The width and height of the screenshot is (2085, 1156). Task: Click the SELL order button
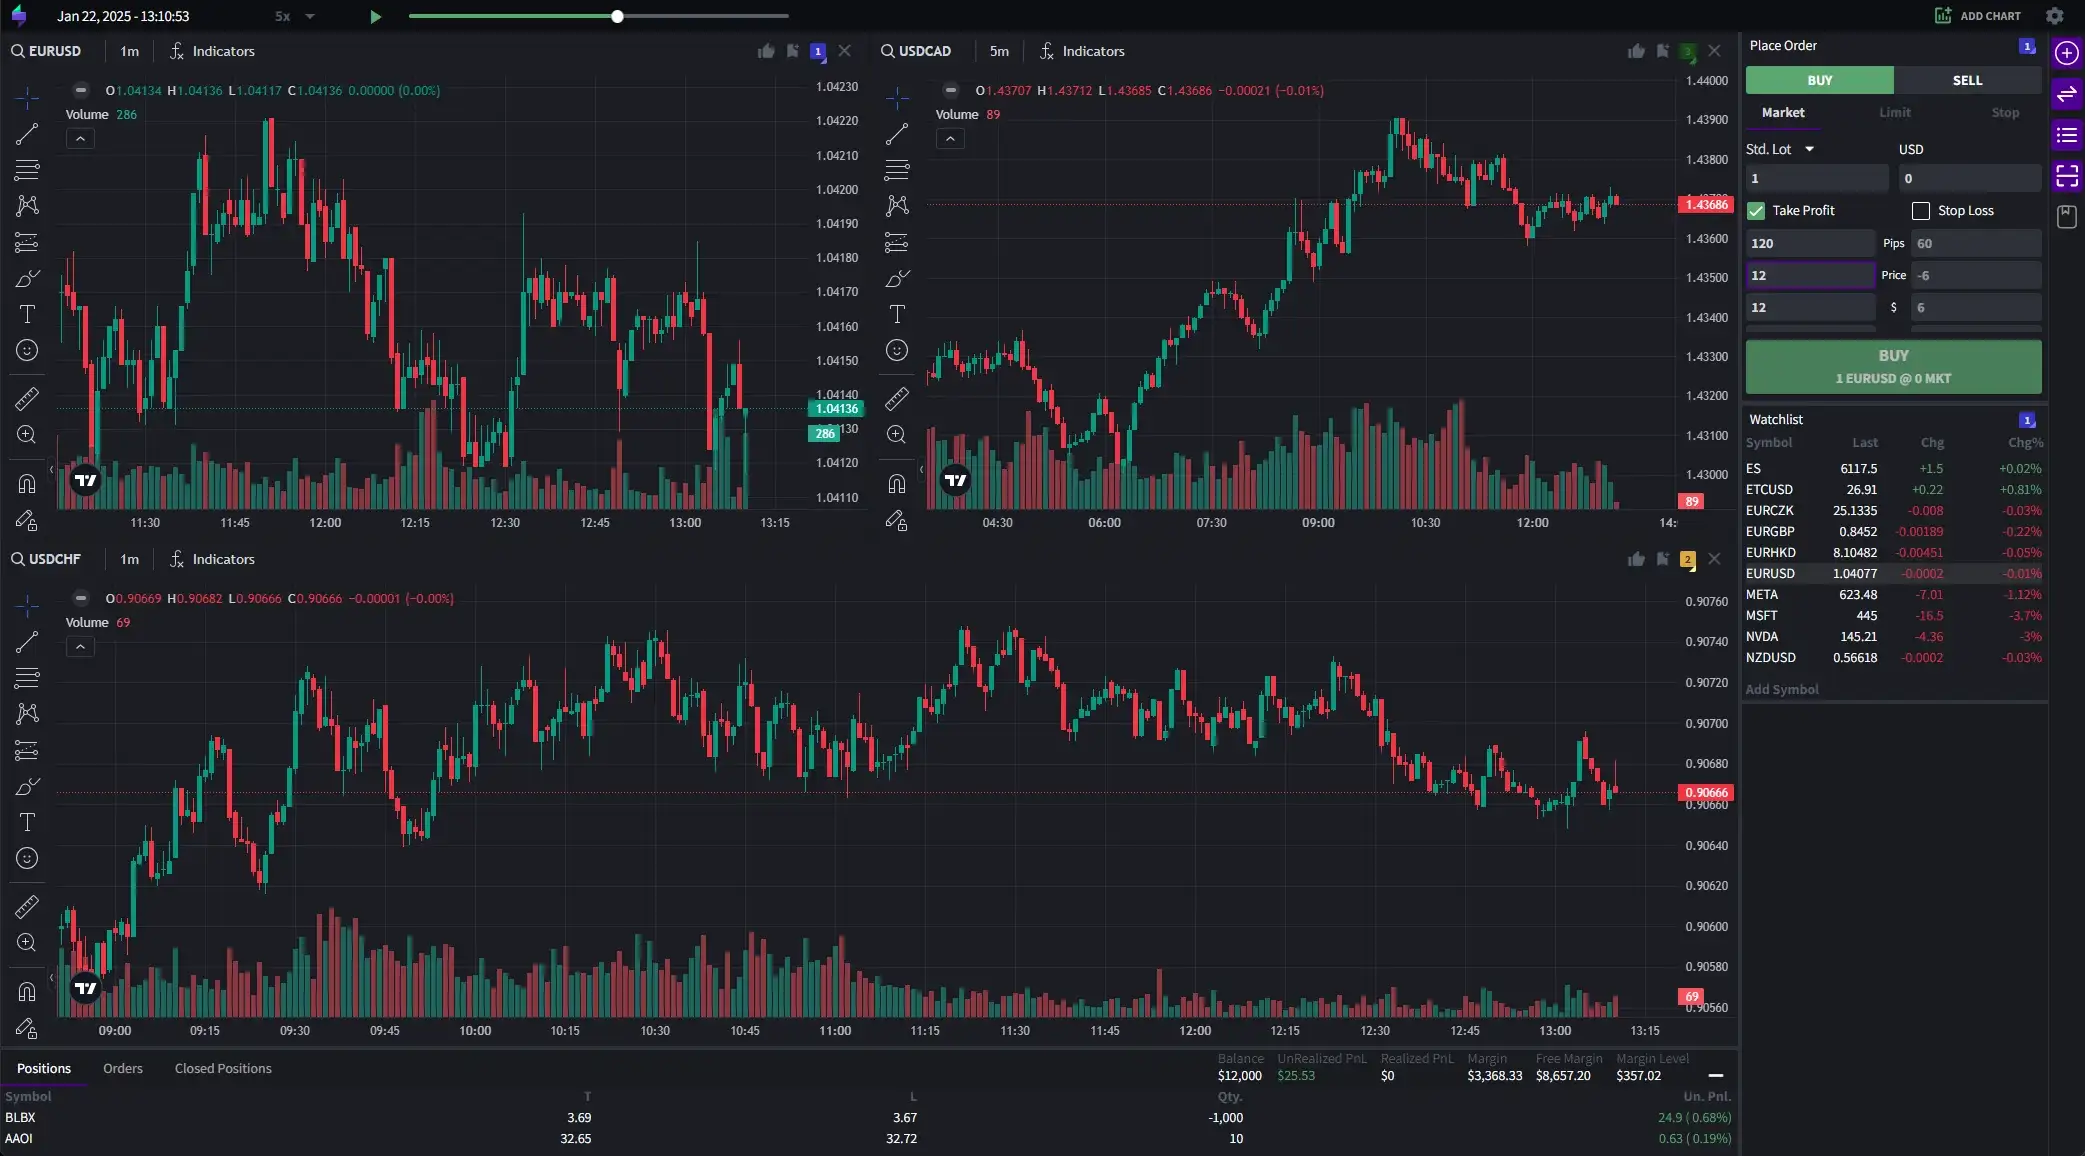pyautogui.click(x=1965, y=80)
